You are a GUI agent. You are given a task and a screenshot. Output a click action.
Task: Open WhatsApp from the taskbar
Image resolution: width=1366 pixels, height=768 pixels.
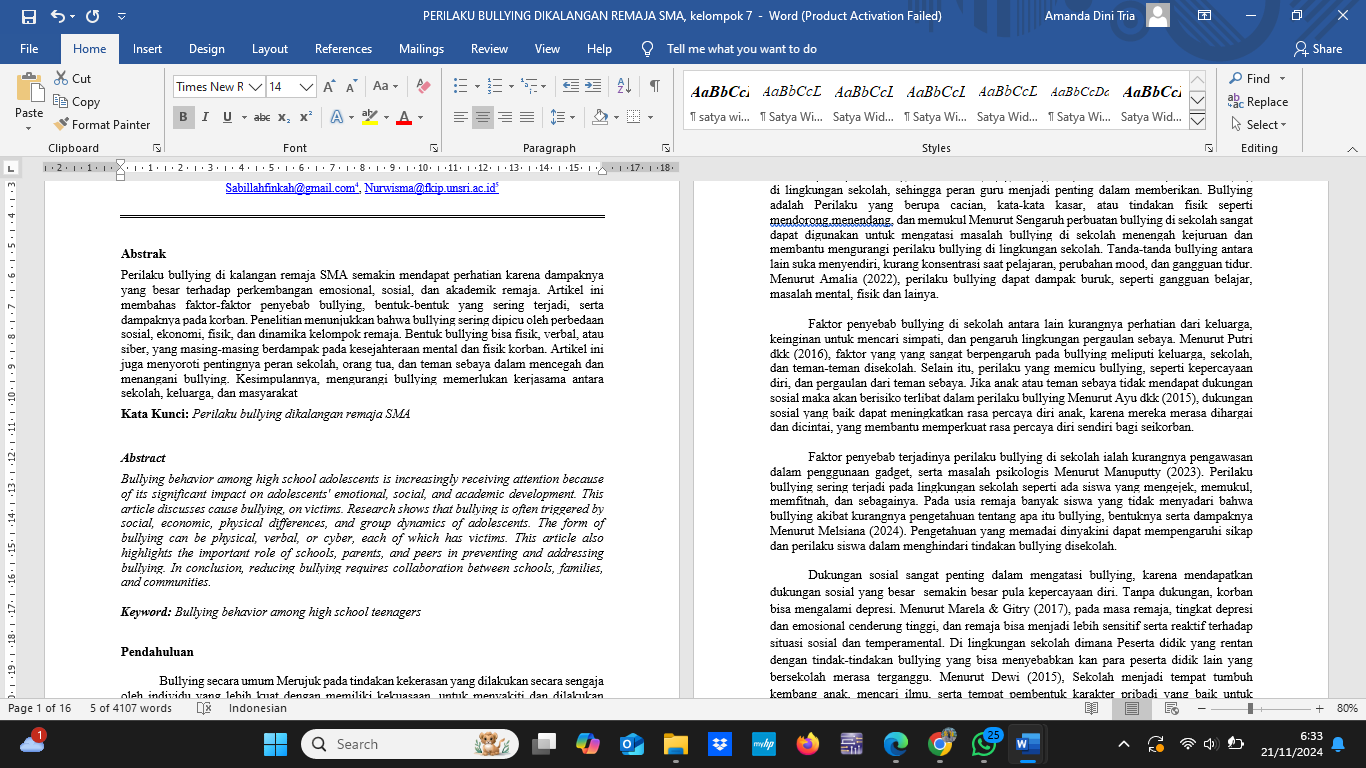983,744
